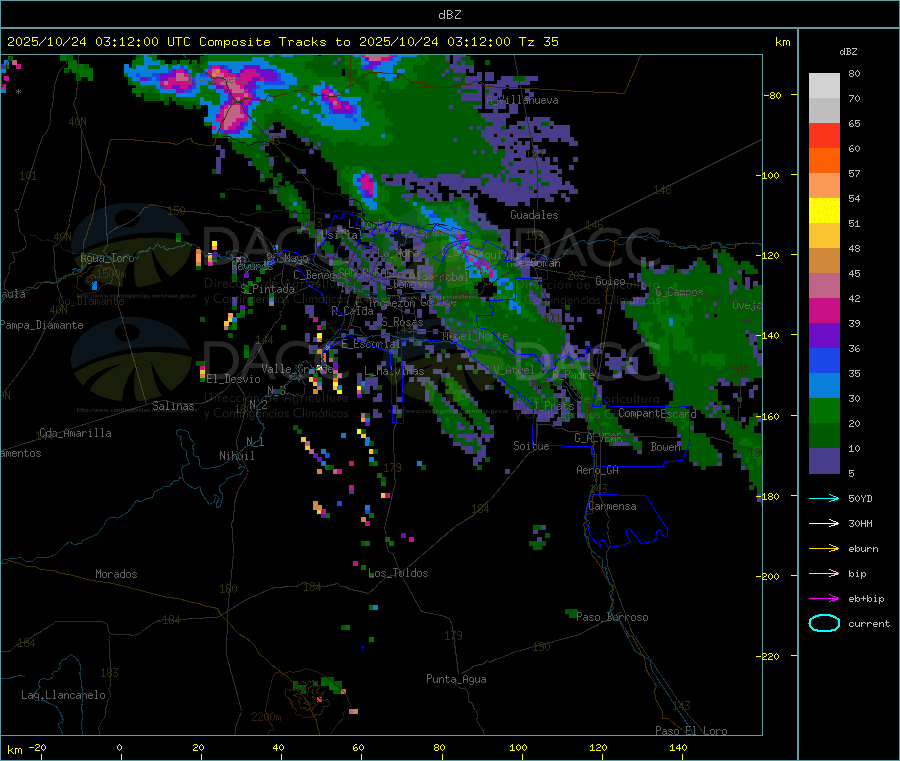
Task: Click the cyan 50YD arrow in the legend
Action: [x=824, y=498]
